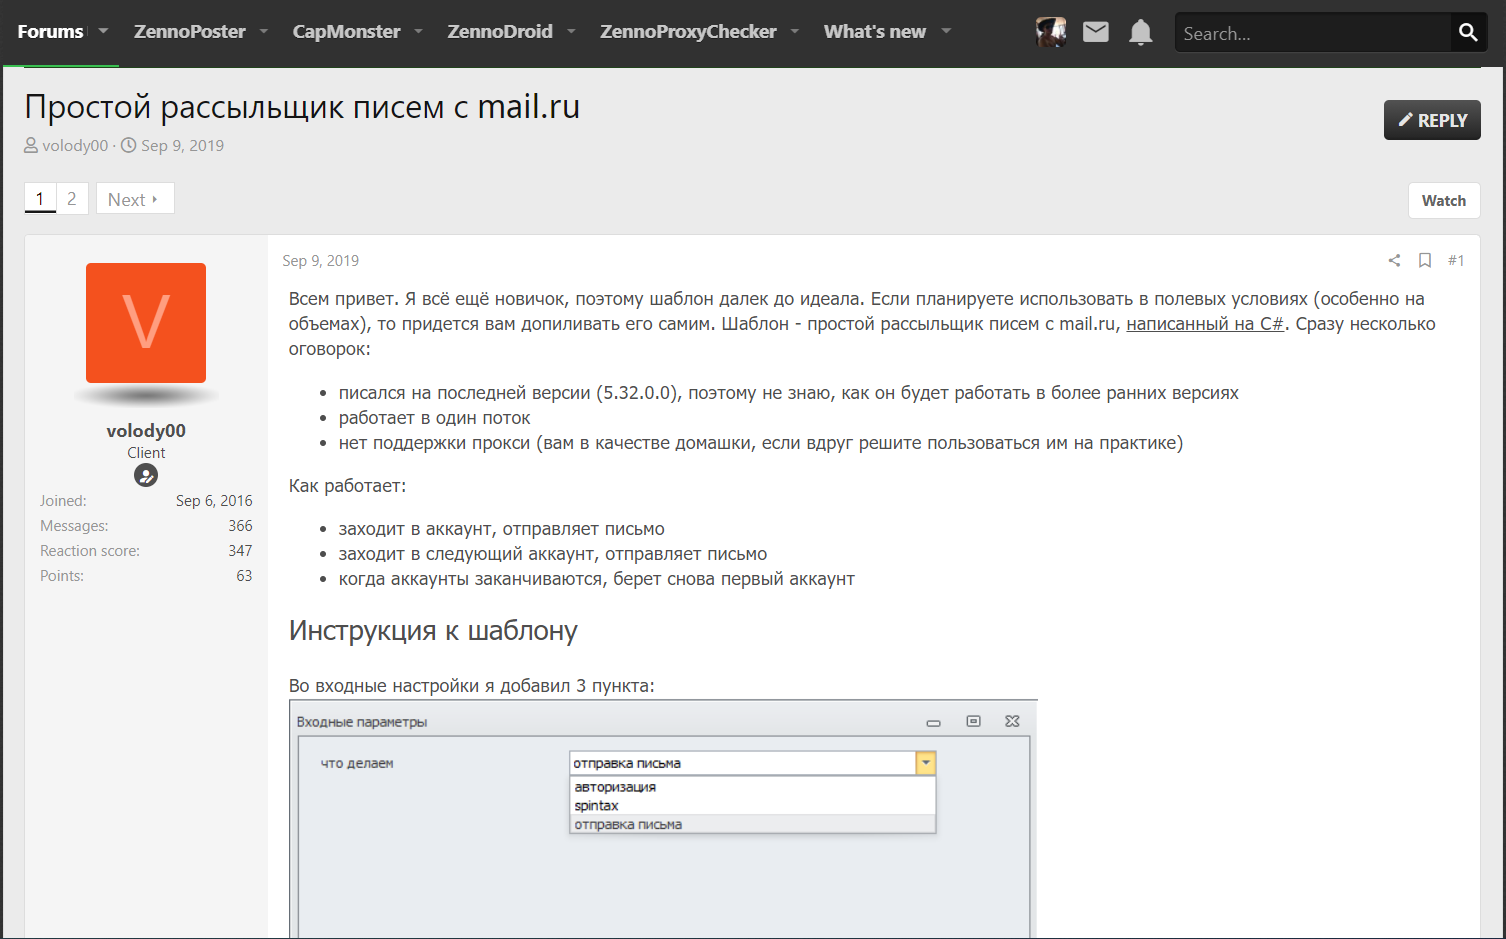Minimize the Входные параметры dialog
Image resolution: width=1506 pixels, height=939 pixels.
click(933, 722)
